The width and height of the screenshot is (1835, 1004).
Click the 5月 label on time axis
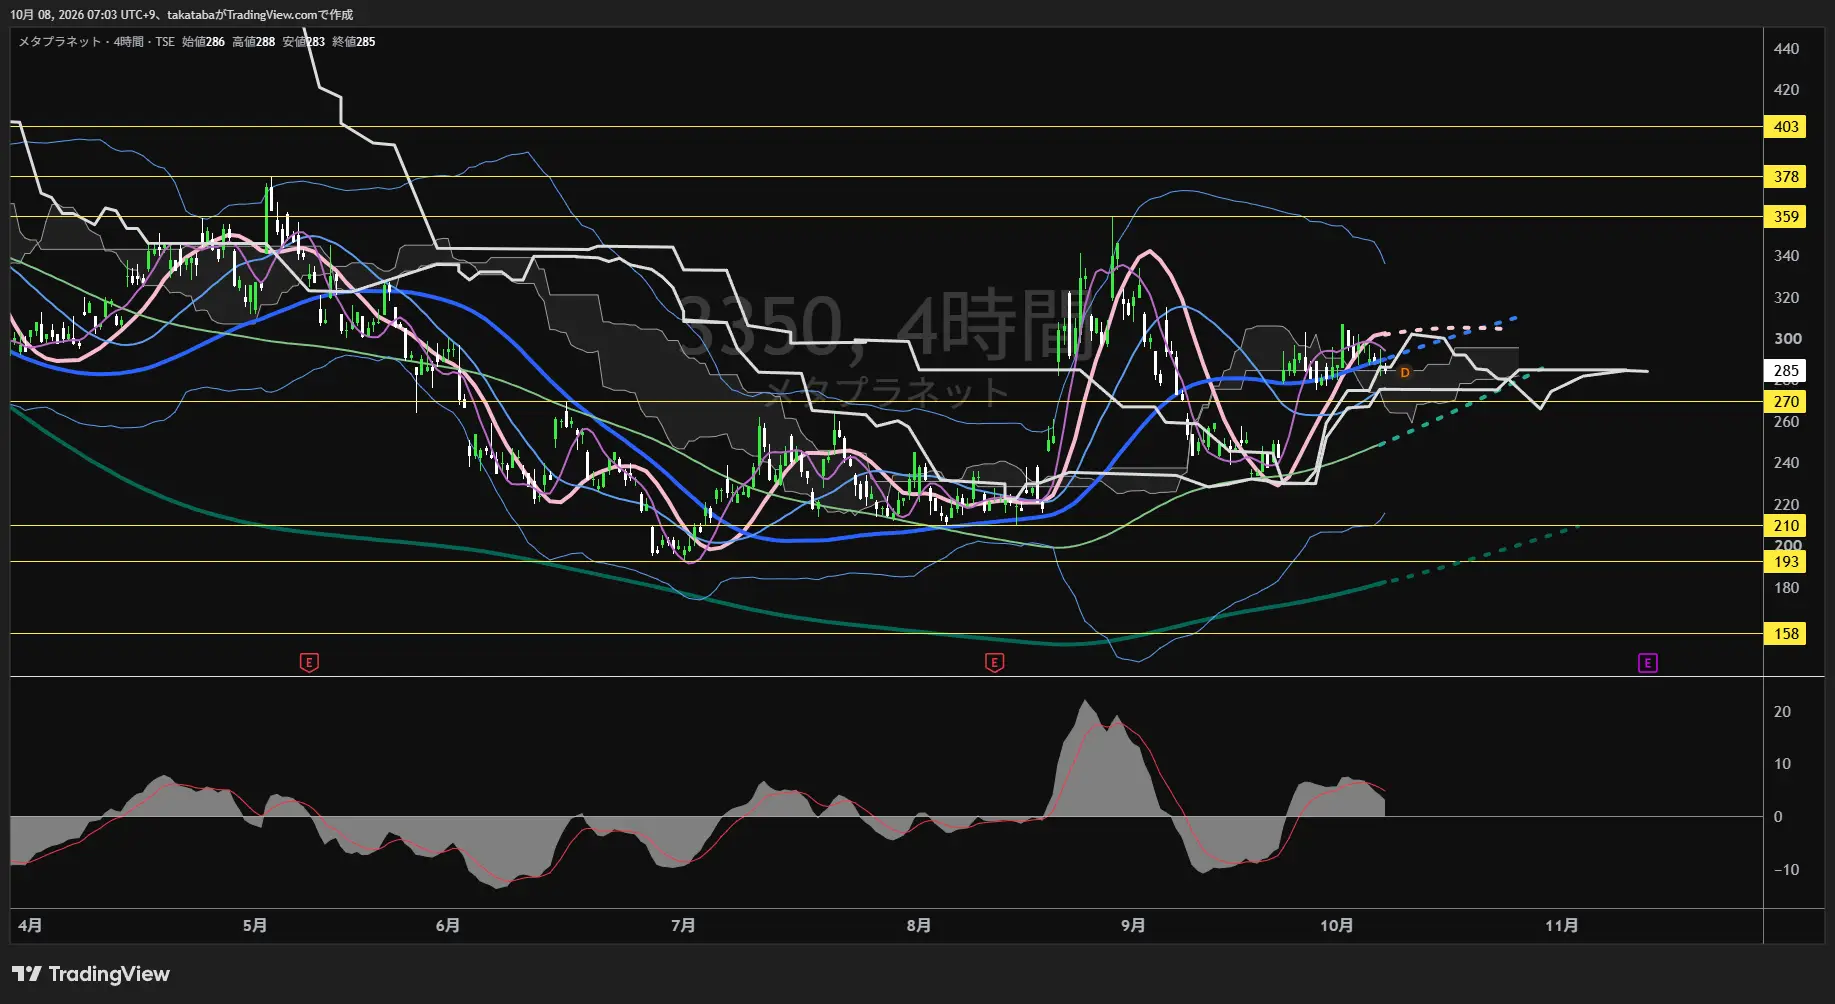click(x=255, y=926)
